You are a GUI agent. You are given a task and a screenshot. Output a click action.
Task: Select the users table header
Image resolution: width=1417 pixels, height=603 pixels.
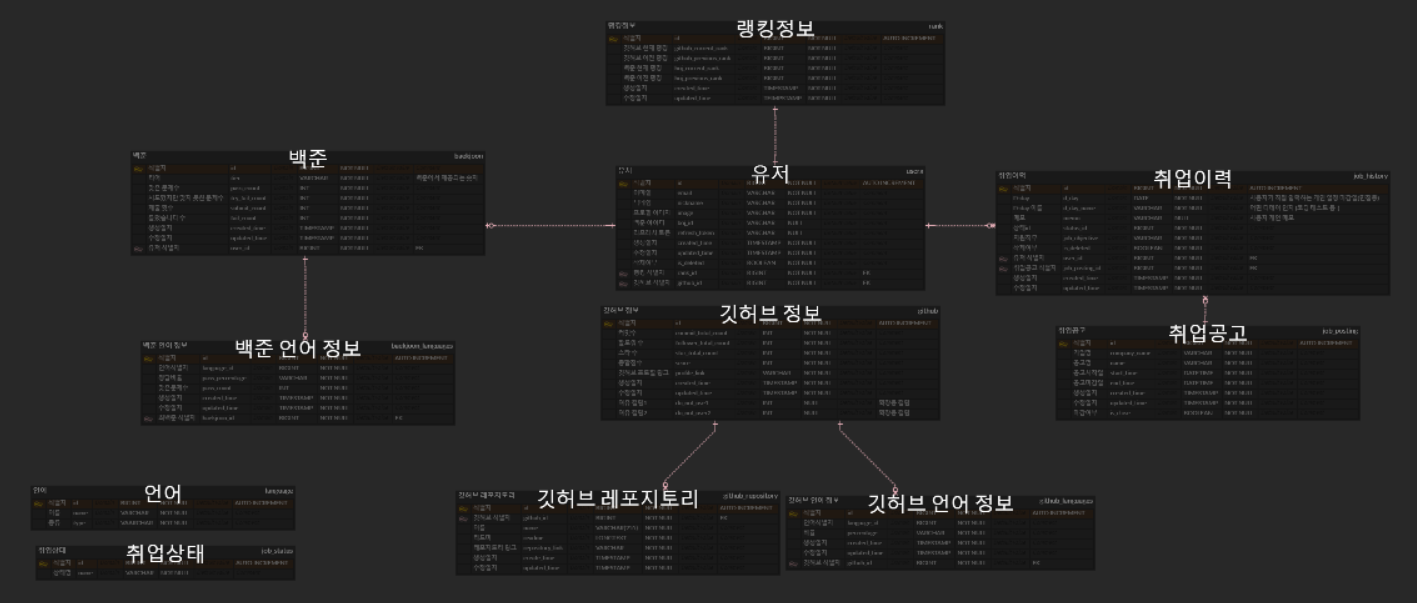tap(770, 171)
